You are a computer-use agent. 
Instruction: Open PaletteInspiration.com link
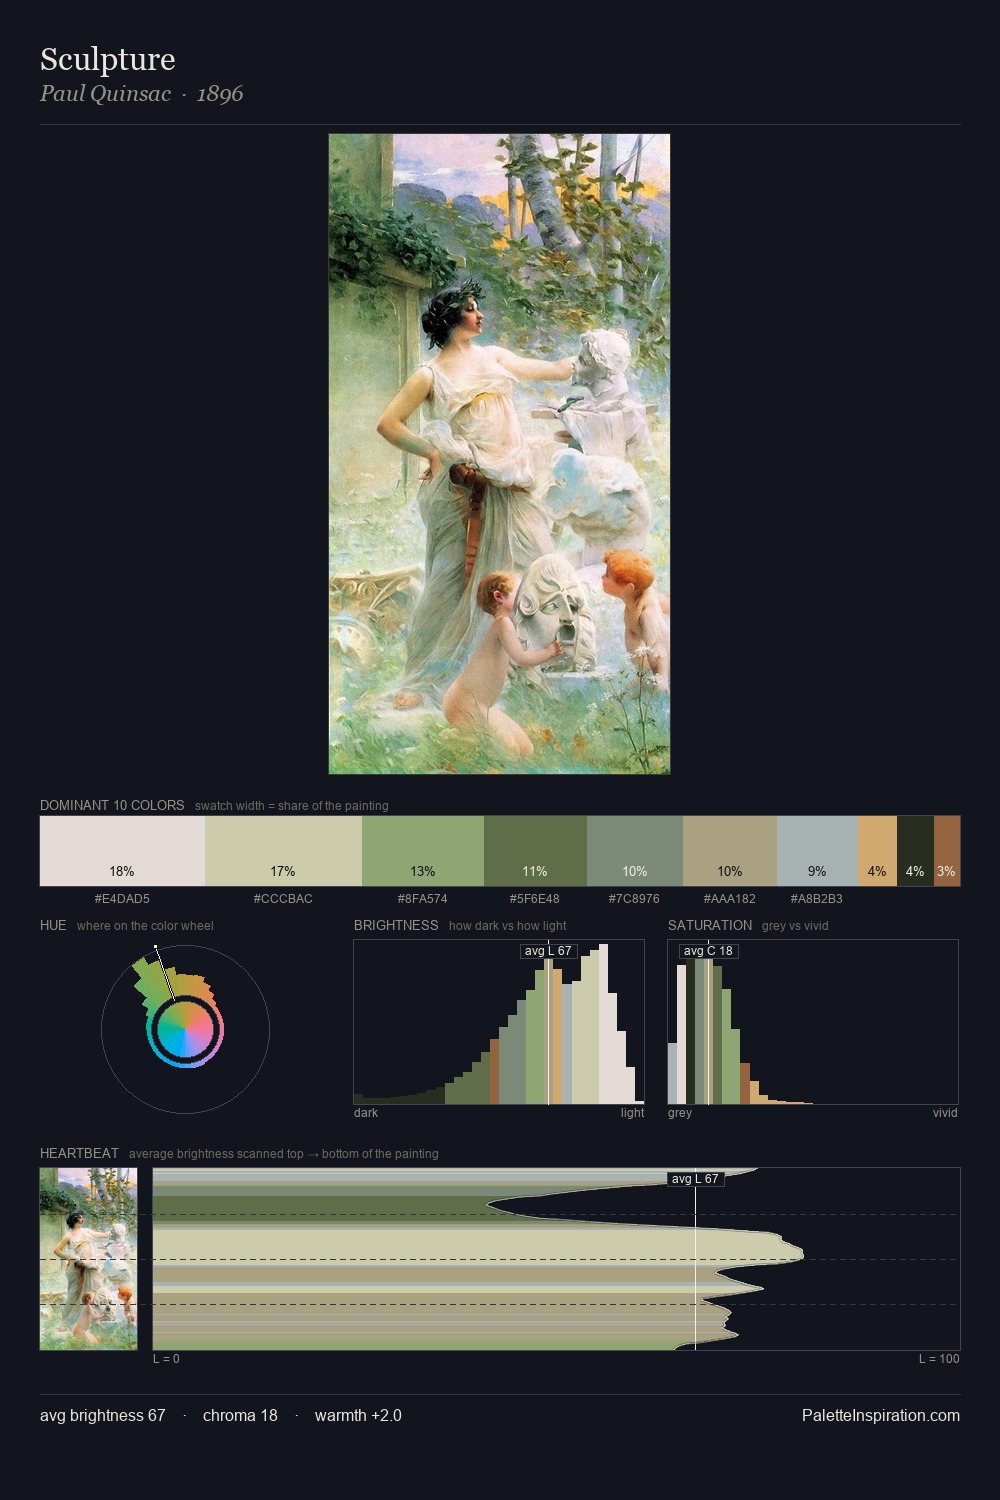click(x=881, y=1415)
